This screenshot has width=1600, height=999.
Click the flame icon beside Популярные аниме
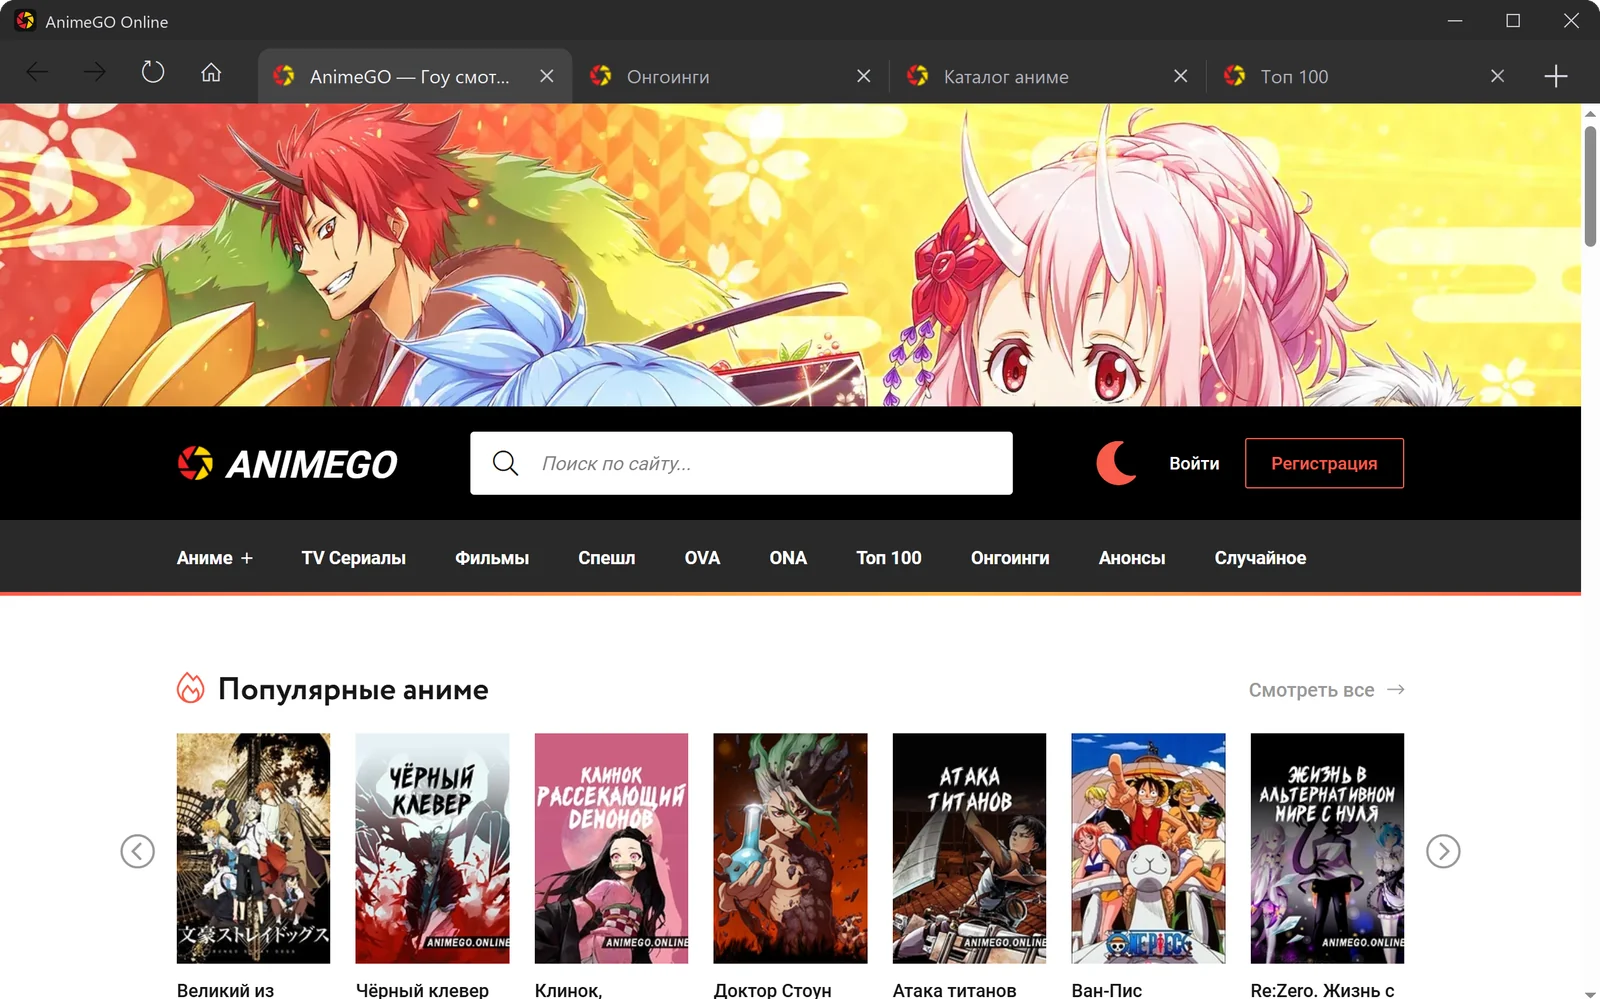190,688
